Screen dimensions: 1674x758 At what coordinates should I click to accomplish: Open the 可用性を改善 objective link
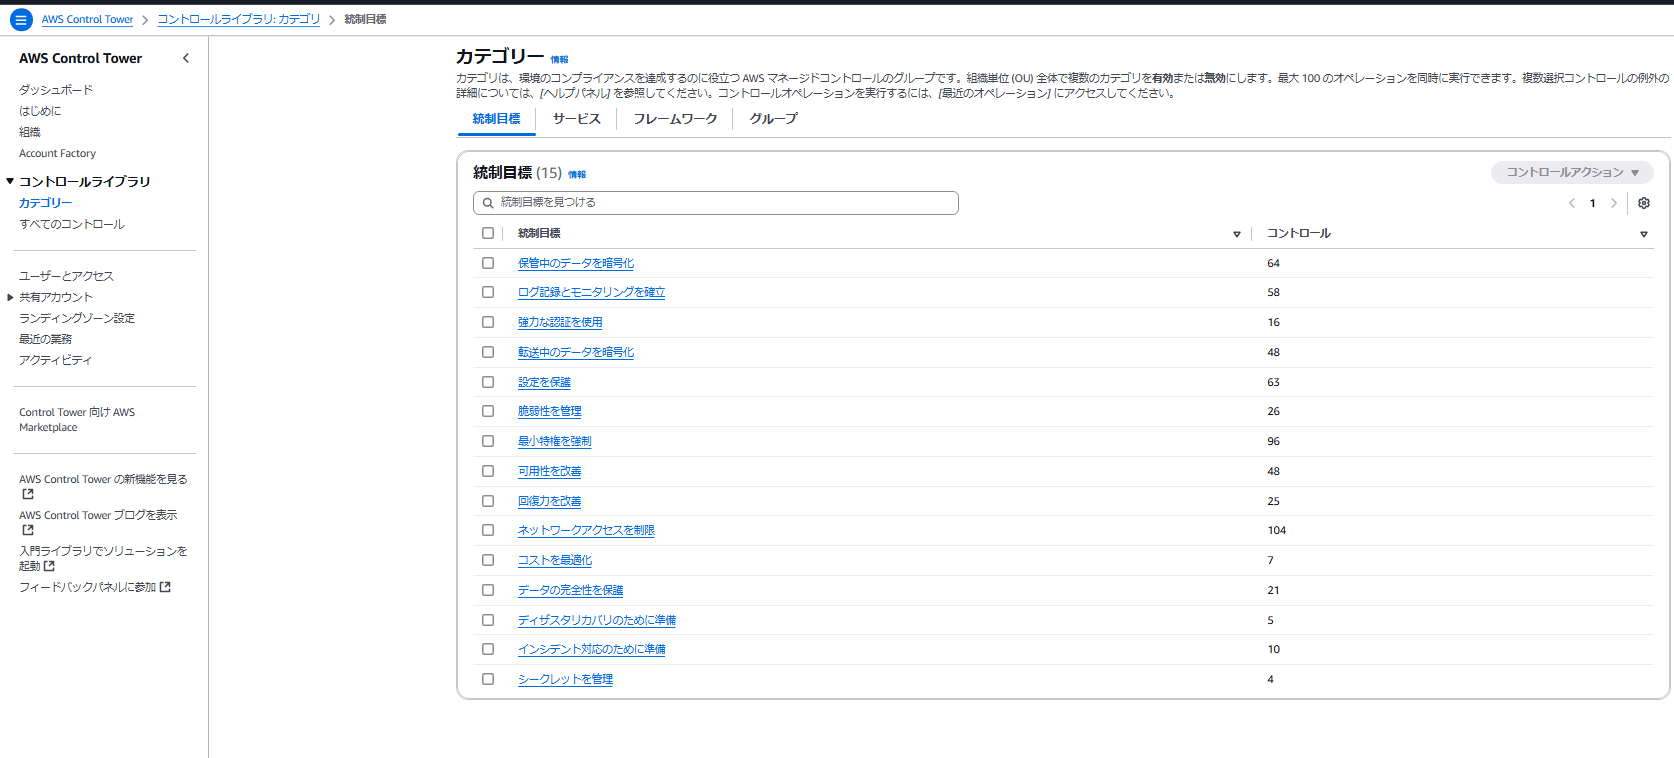(x=549, y=471)
